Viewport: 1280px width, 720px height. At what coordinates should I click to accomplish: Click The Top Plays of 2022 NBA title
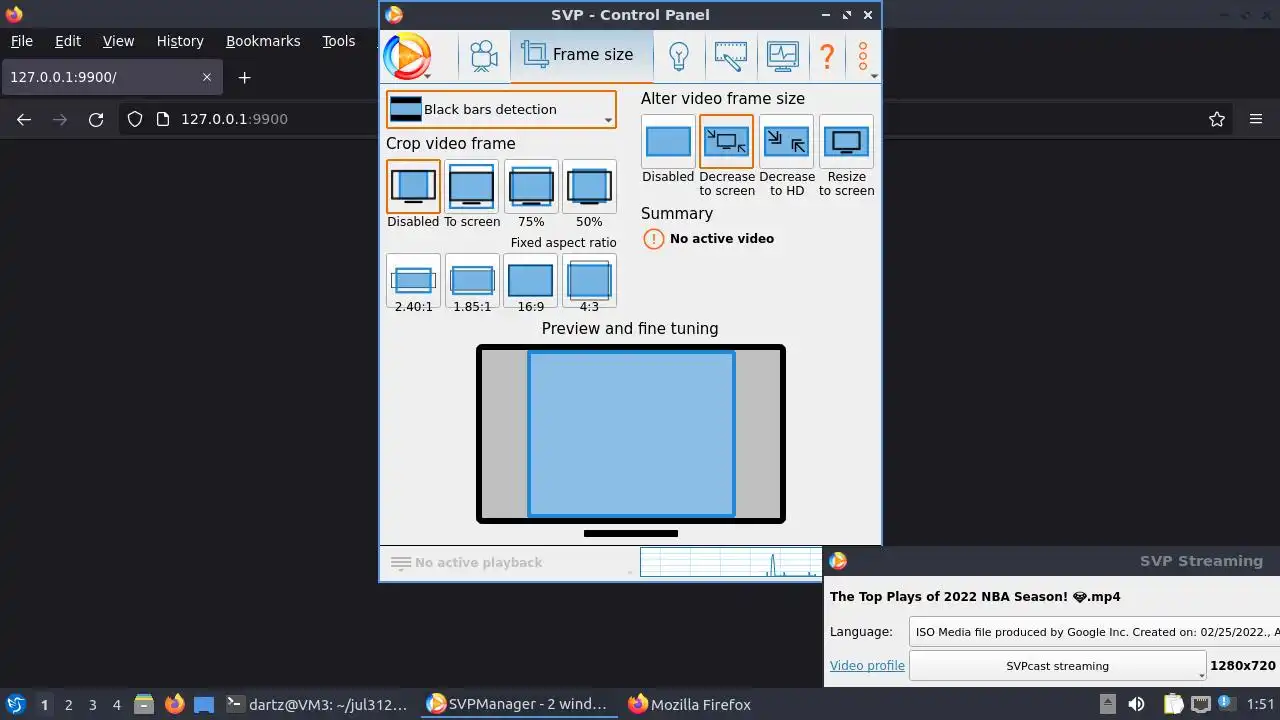975,597
